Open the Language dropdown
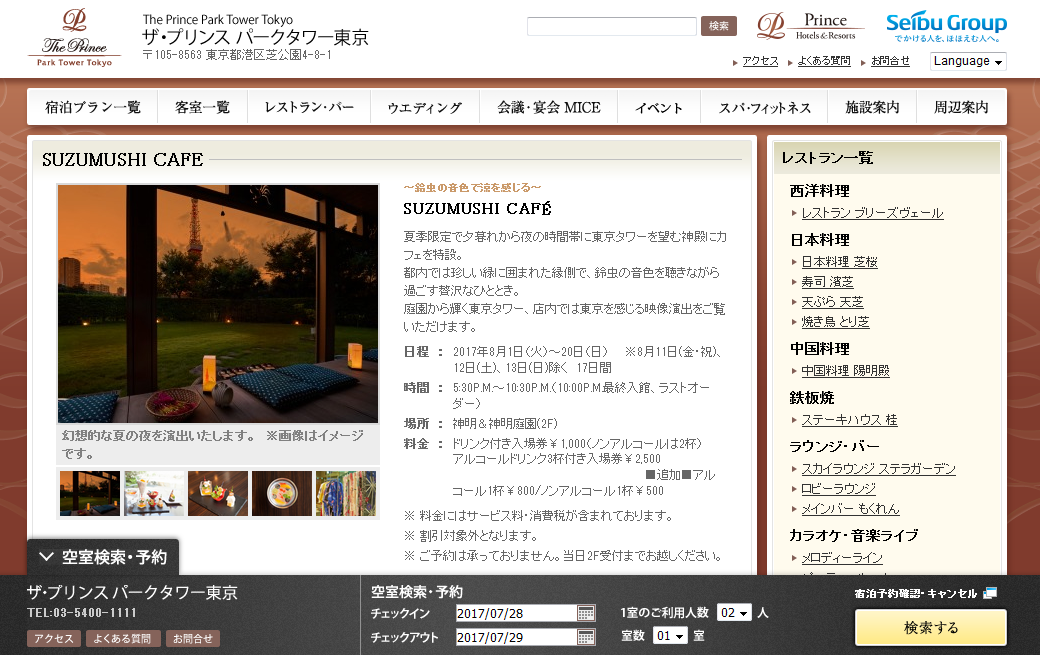Viewport: 1040px width, 655px height. (x=968, y=61)
